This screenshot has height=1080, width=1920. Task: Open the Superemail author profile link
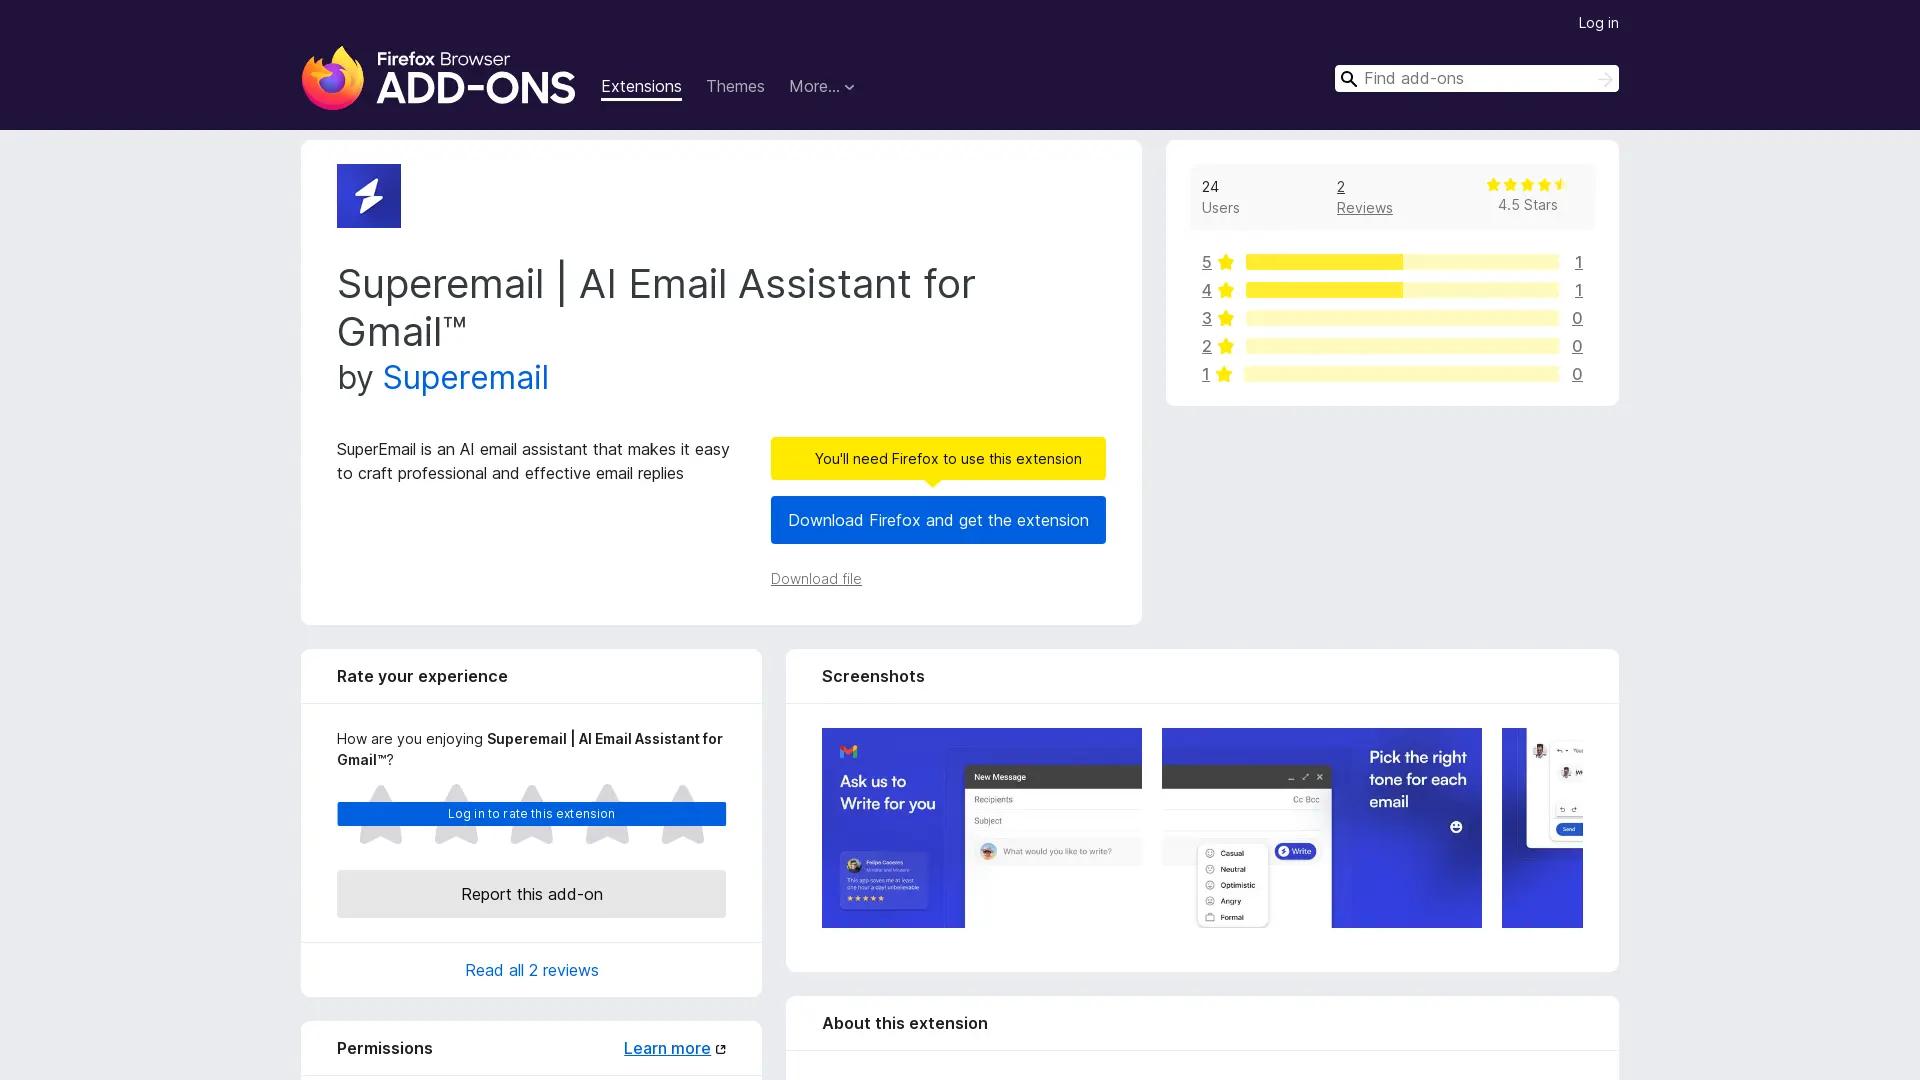pos(465,378)
